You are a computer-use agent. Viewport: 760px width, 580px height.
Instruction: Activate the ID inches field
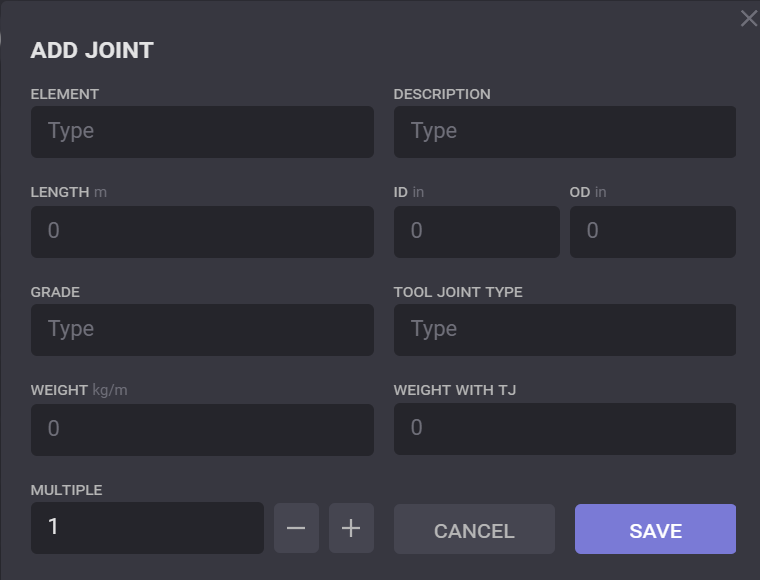click(x=476, y=231)
